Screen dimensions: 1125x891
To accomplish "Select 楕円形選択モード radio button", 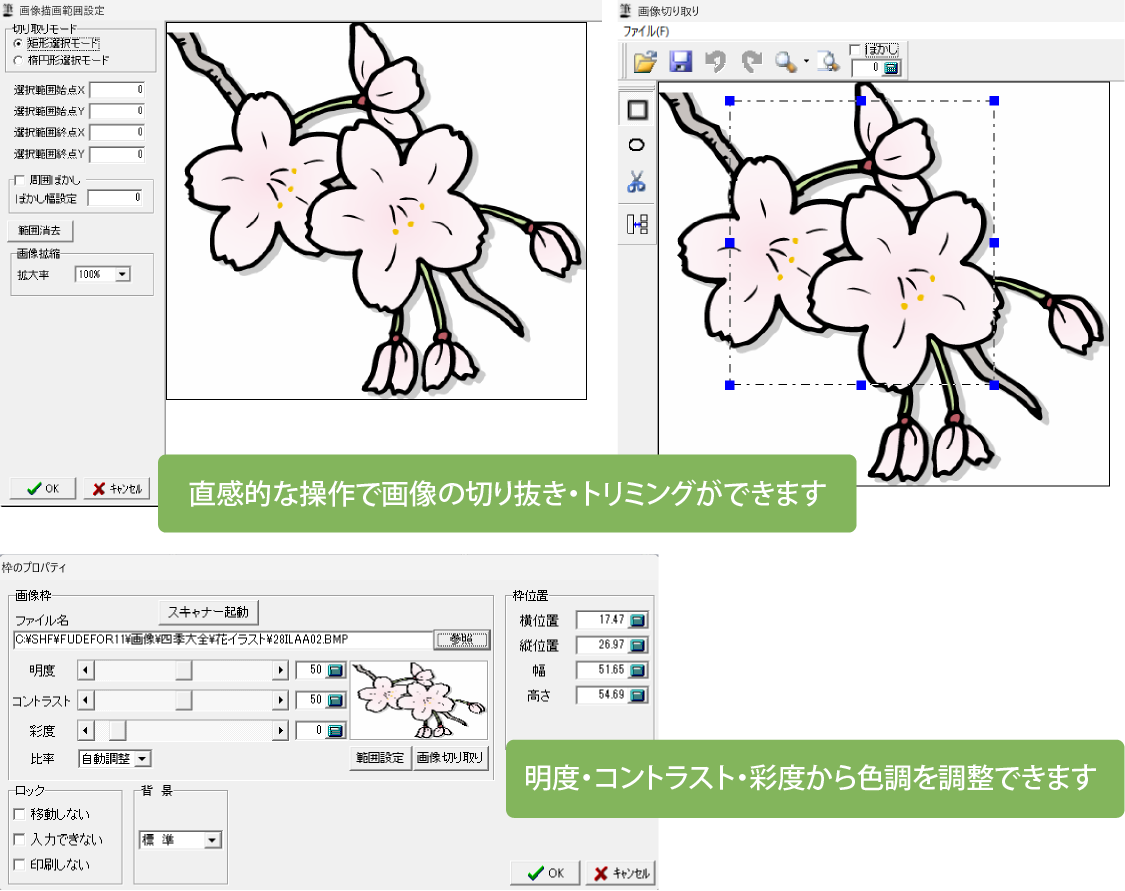I will click(x=20, y=60).
